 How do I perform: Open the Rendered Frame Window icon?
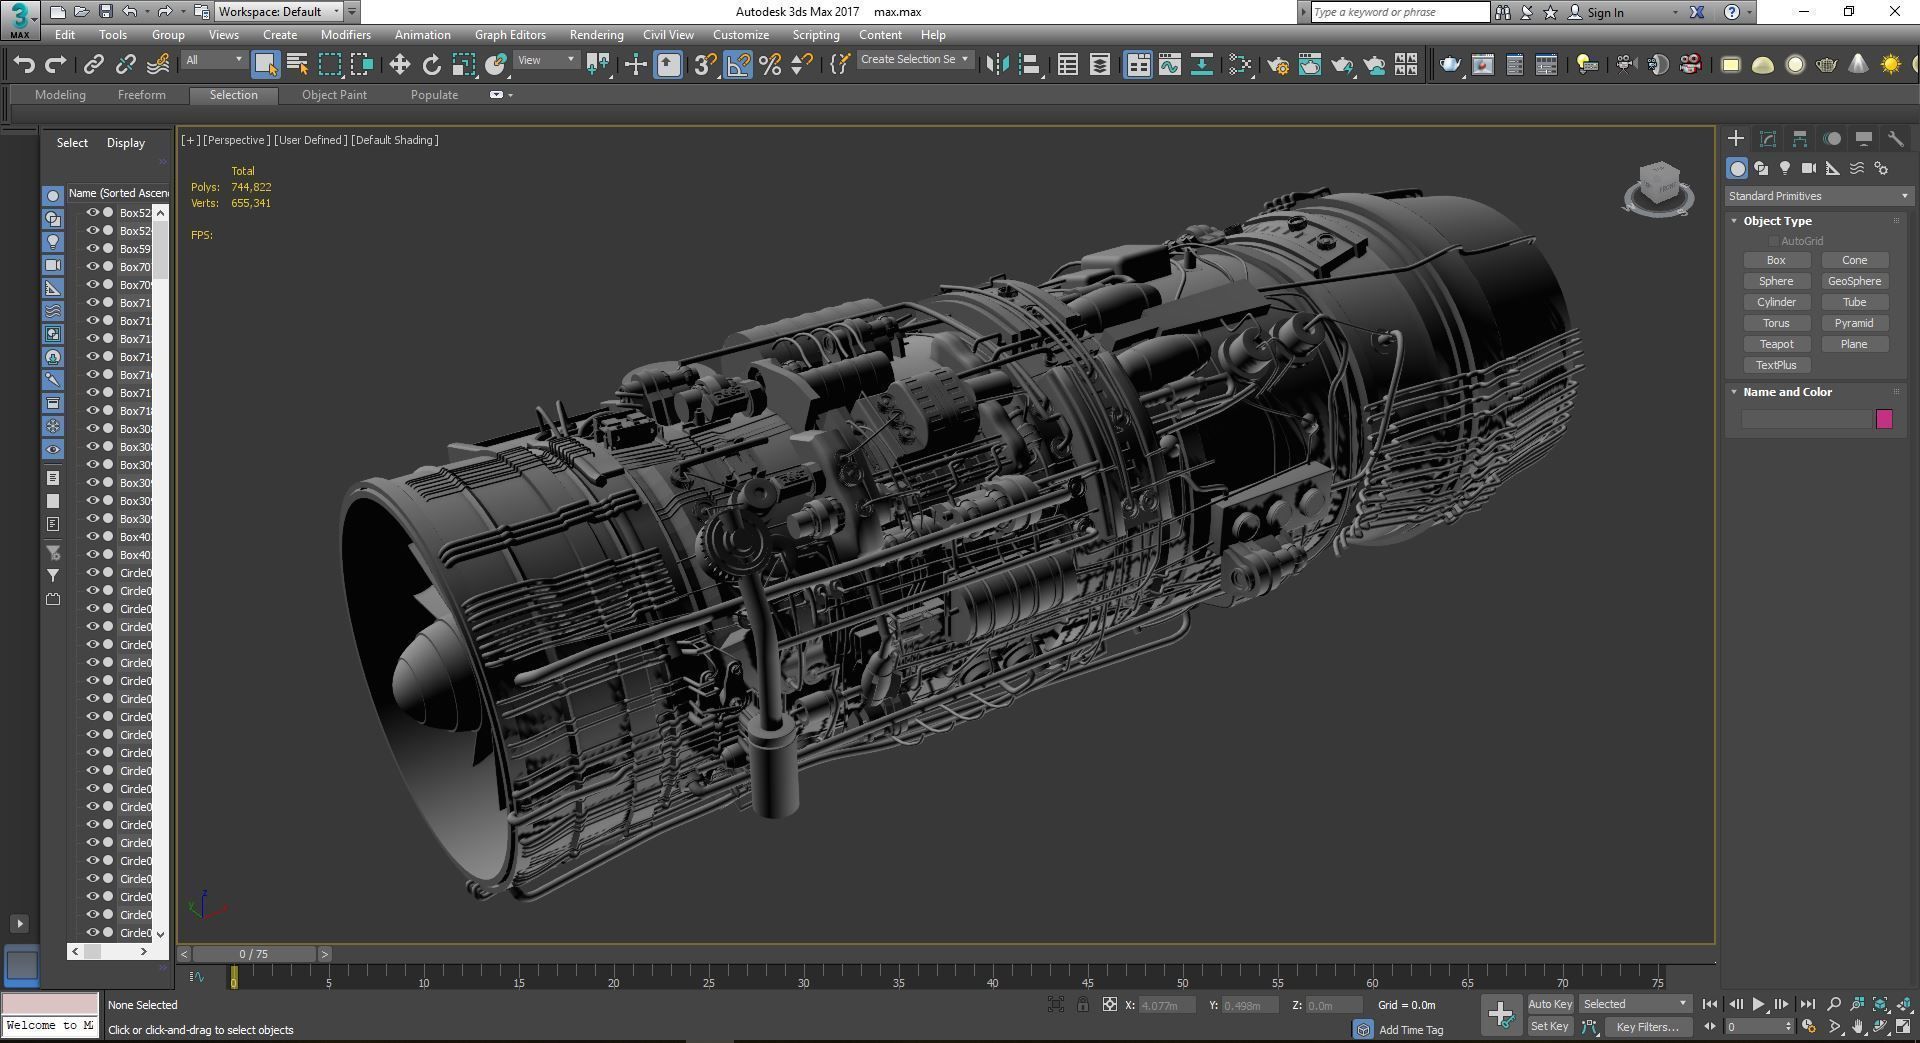(x=1310, y=65)
